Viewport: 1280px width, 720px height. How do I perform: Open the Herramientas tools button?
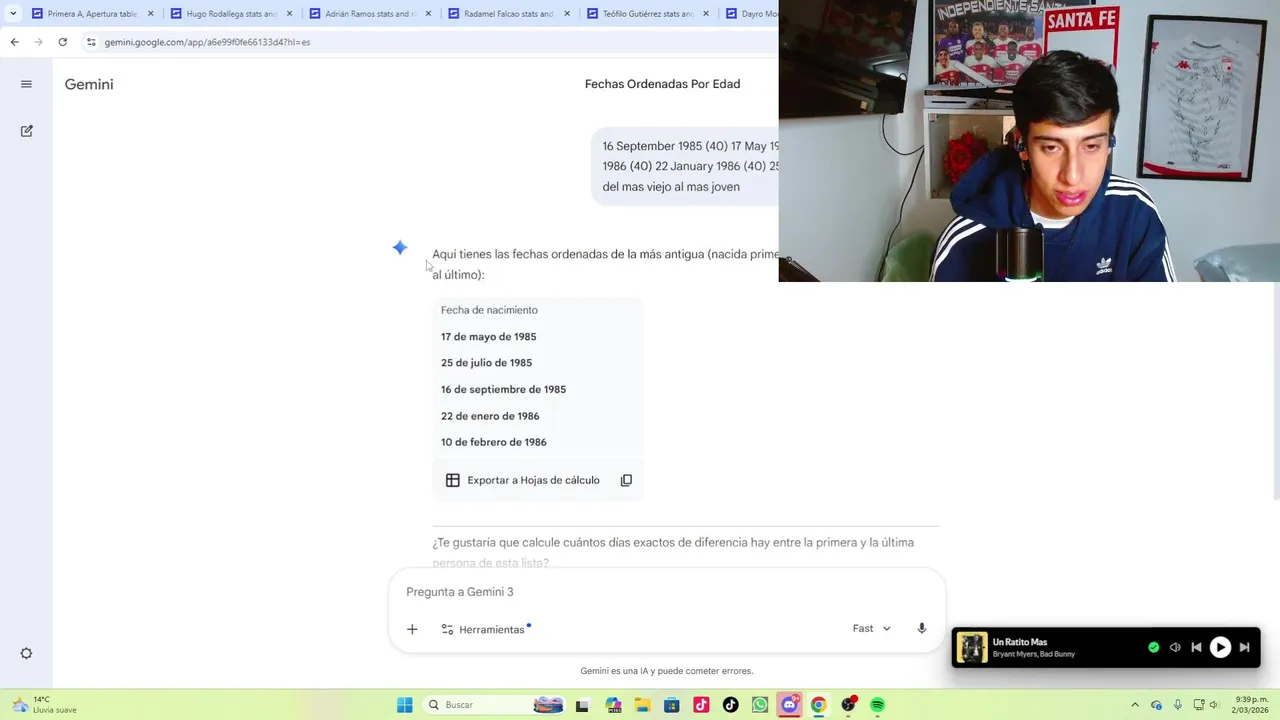click(x=485, y=629)
